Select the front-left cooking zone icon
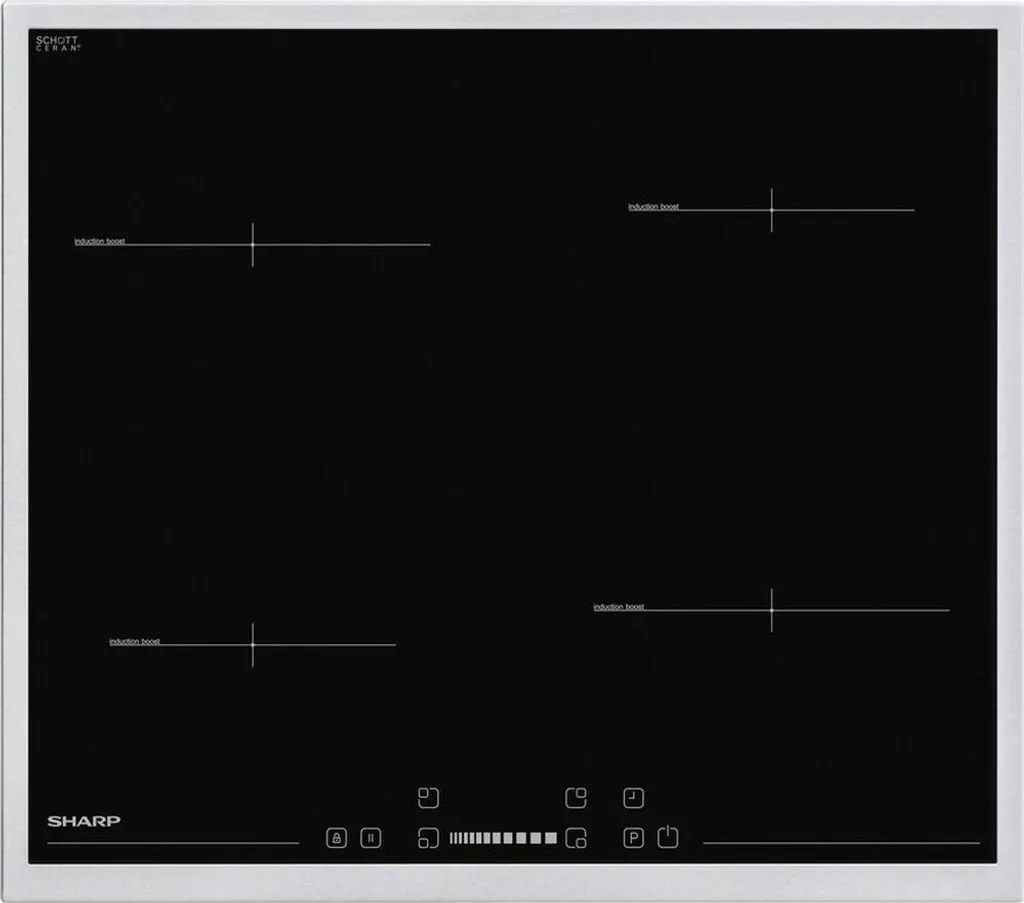Image resolution: width=1024 pixels, height=903 pixels. click(x=428, y=838)
